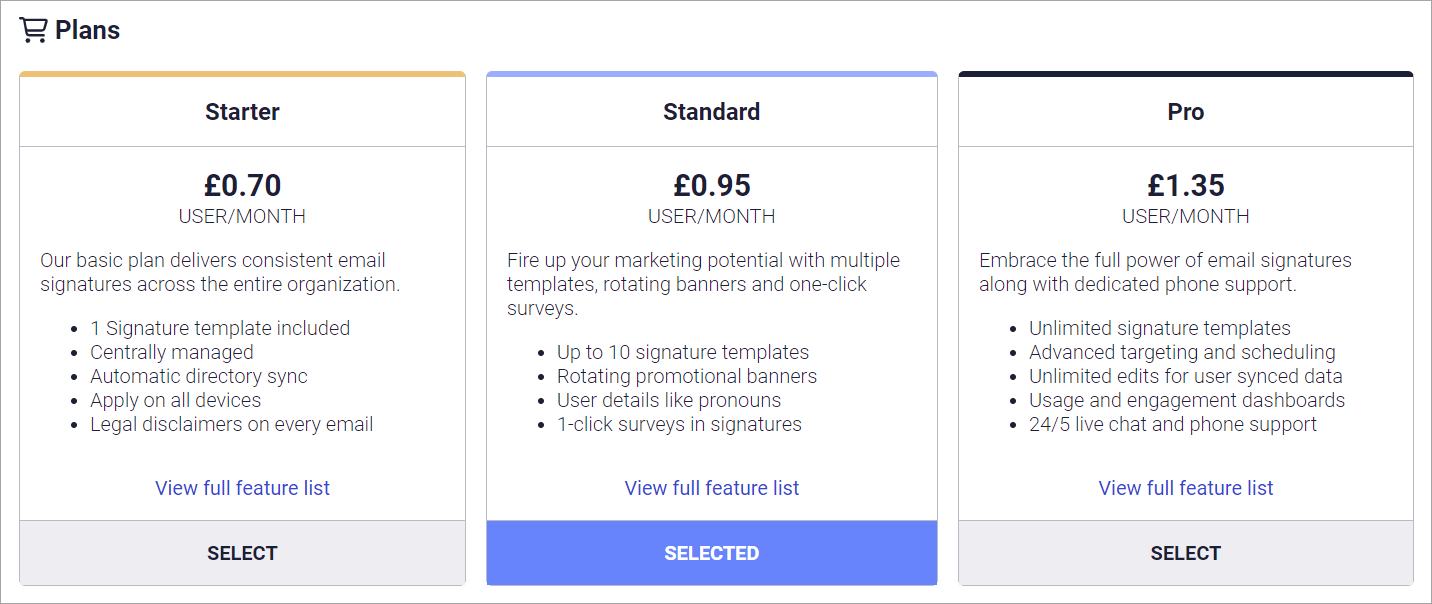Click the yellow color bar atop Starter card
The height and width of the screenshot is (604, 1432).
242,74
